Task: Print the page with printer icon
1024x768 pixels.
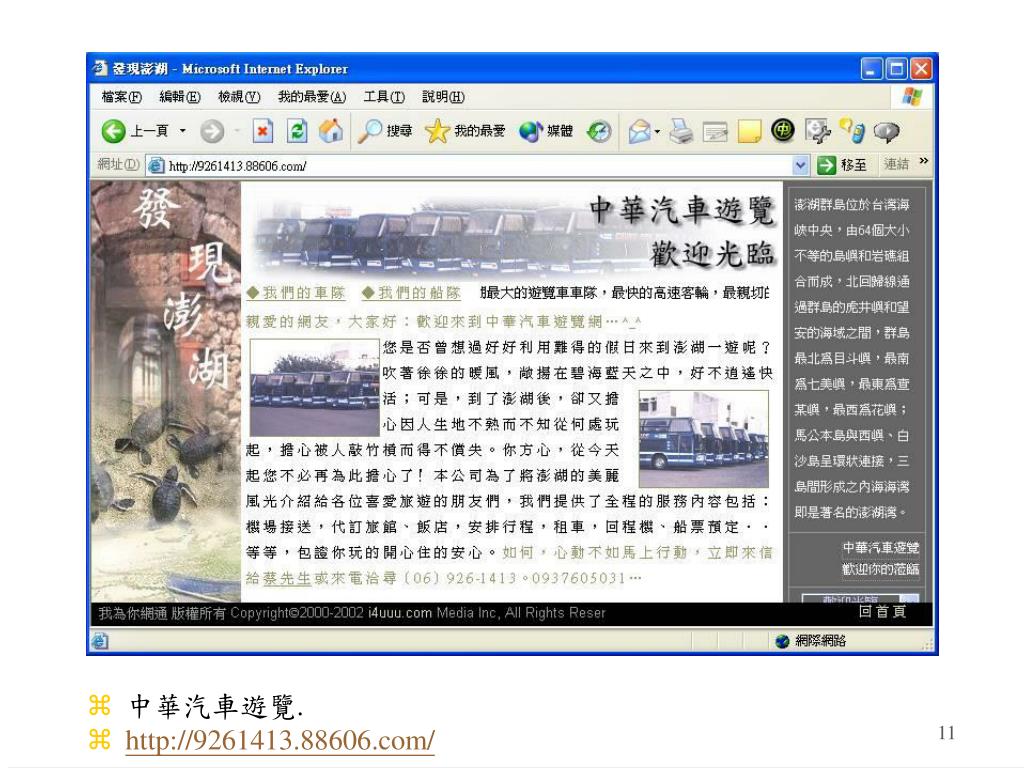Action: coord(681,131)
